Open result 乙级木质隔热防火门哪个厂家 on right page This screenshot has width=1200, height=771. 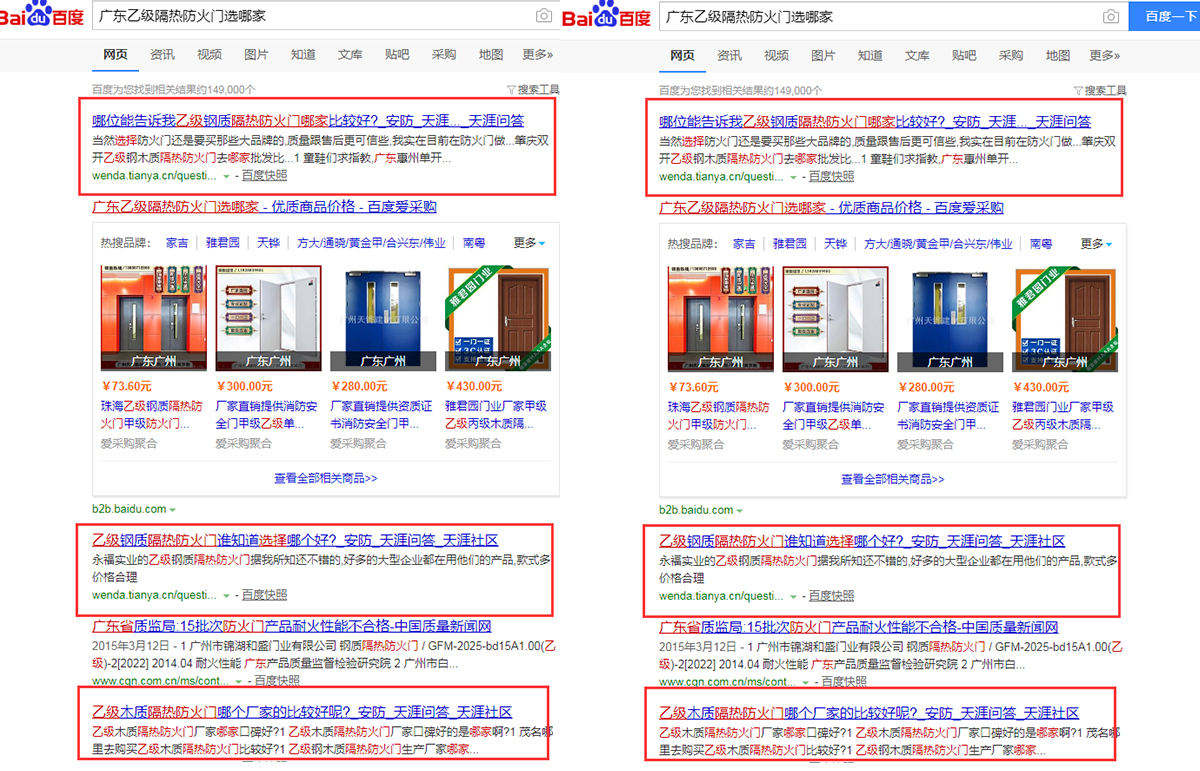pos(869,712)
